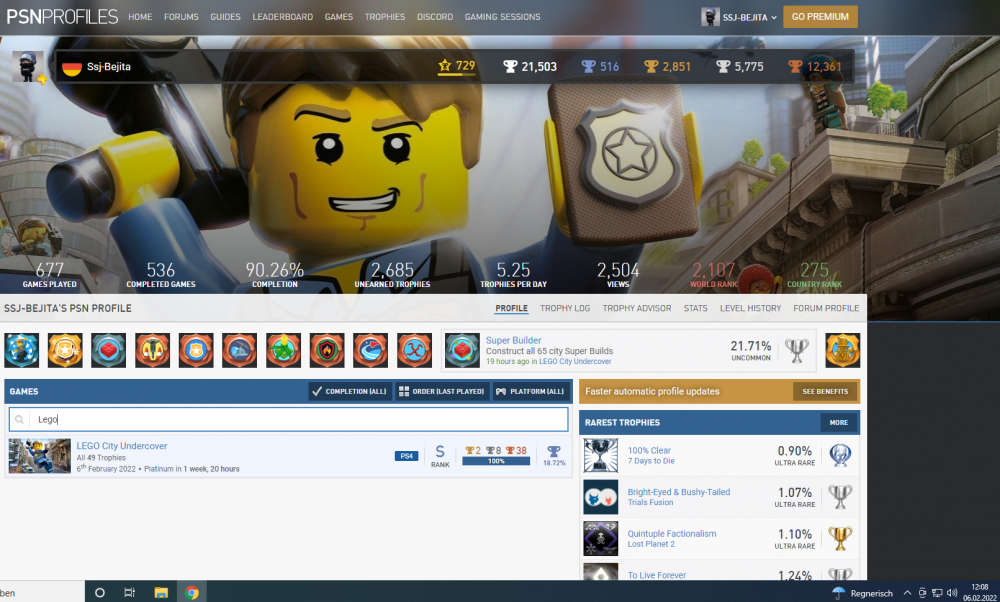
Task: Click the Lego search input field
Action: (200, 419)
